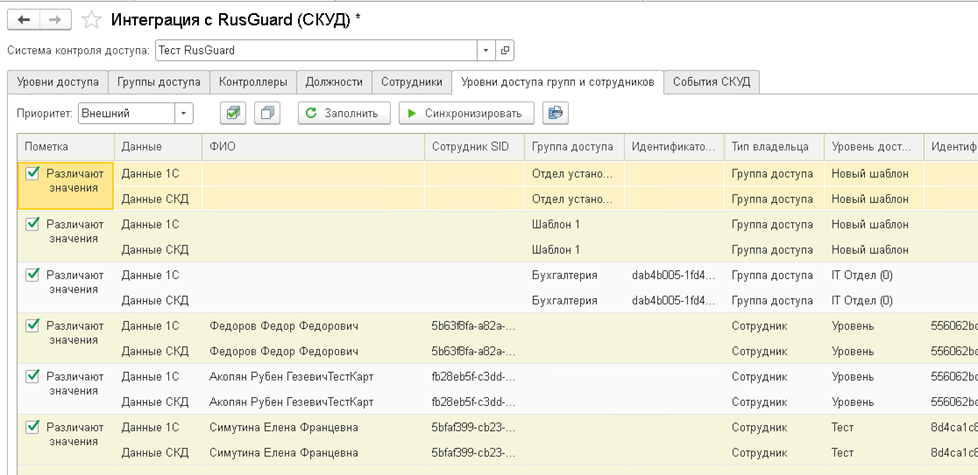The width and height of the screenshot is (978, 475).
Task: Click the Система контроля доступа input field
Action: click(x=315, y=50)
